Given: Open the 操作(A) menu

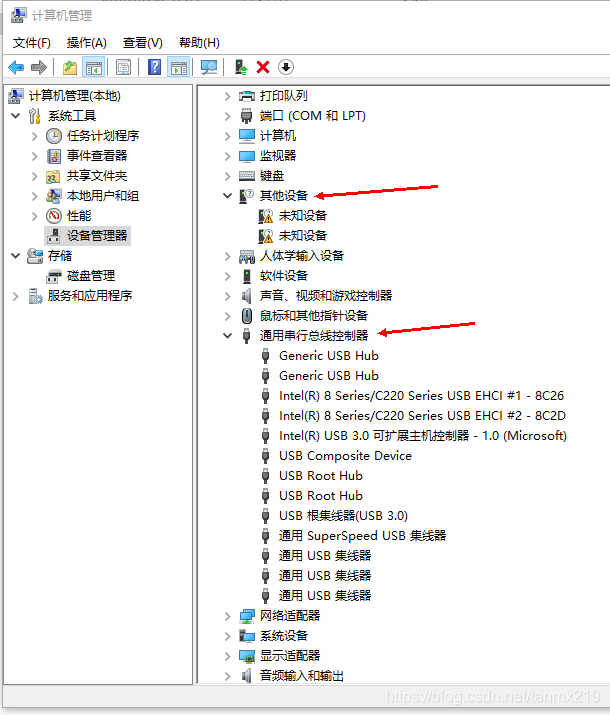Looking at the screenshot, I should point(87,43).
